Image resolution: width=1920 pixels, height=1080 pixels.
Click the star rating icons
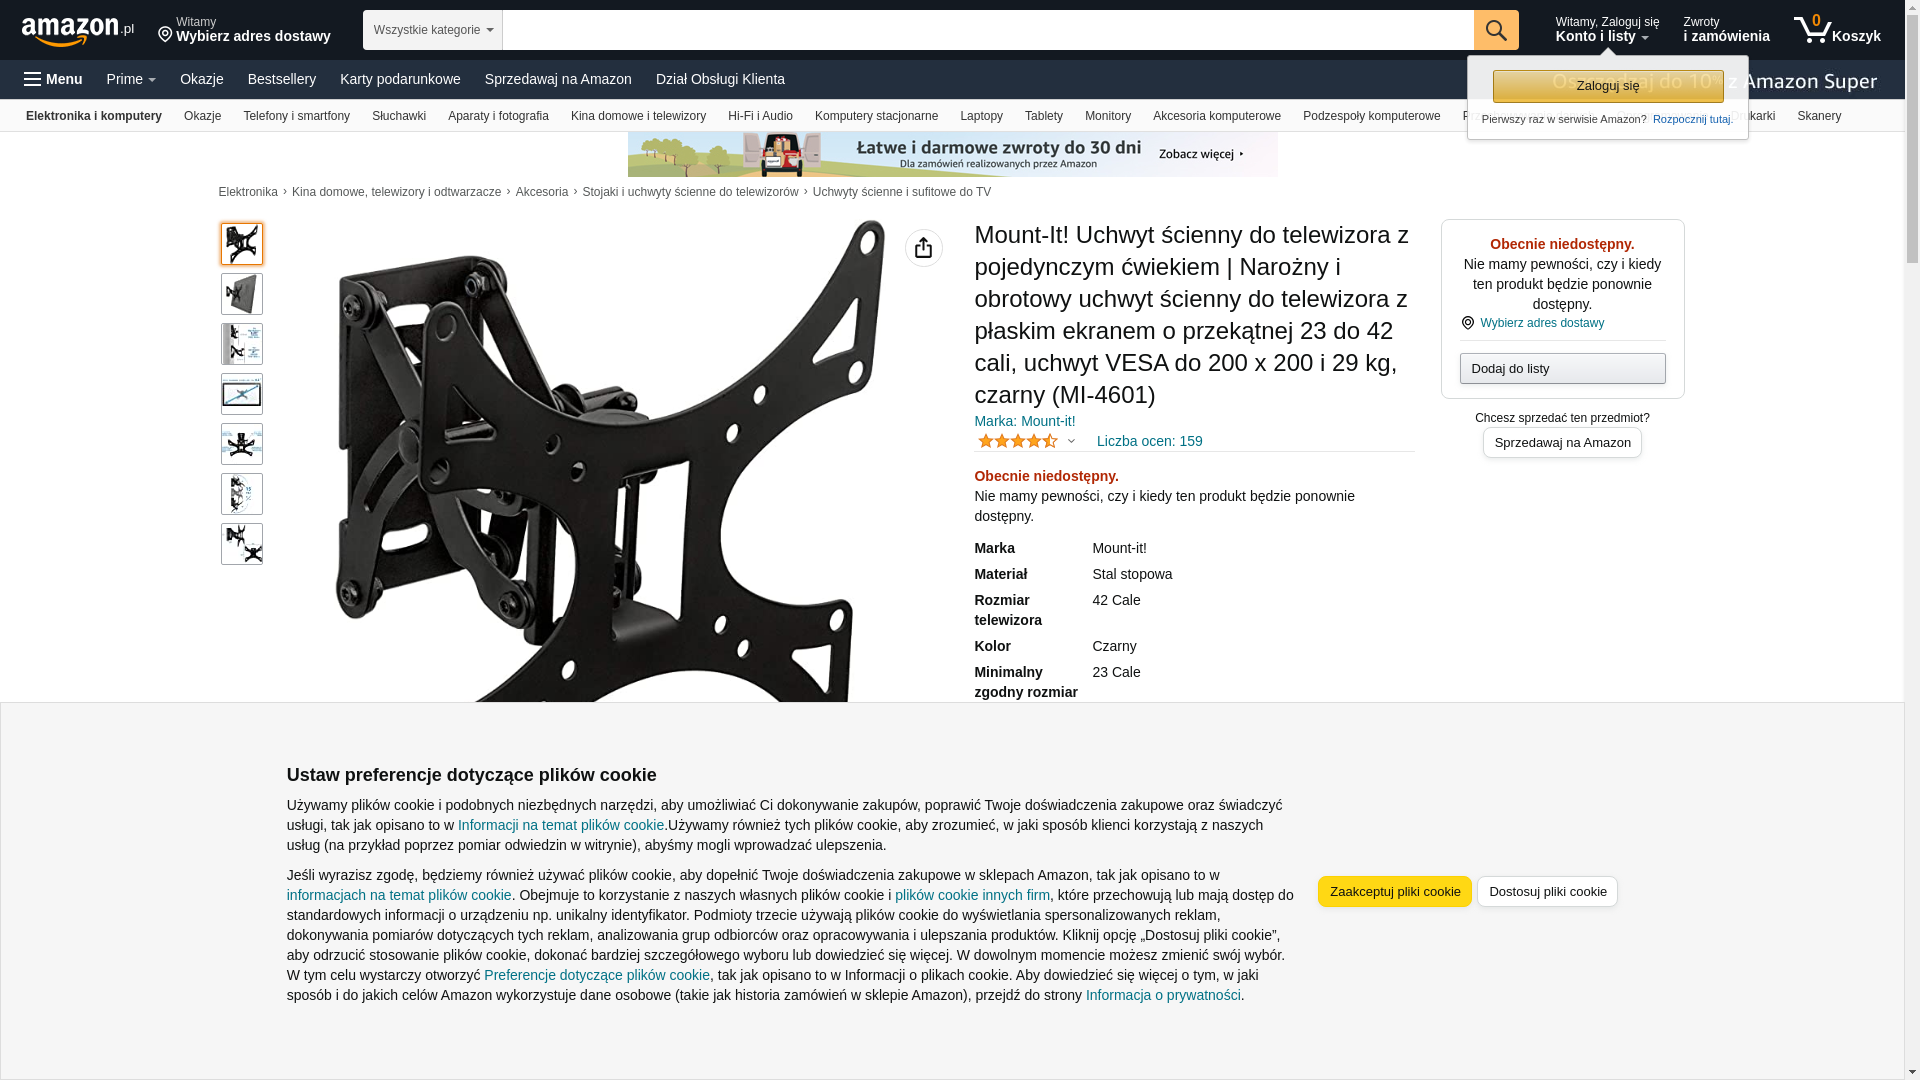click(x=1017, y=441)
